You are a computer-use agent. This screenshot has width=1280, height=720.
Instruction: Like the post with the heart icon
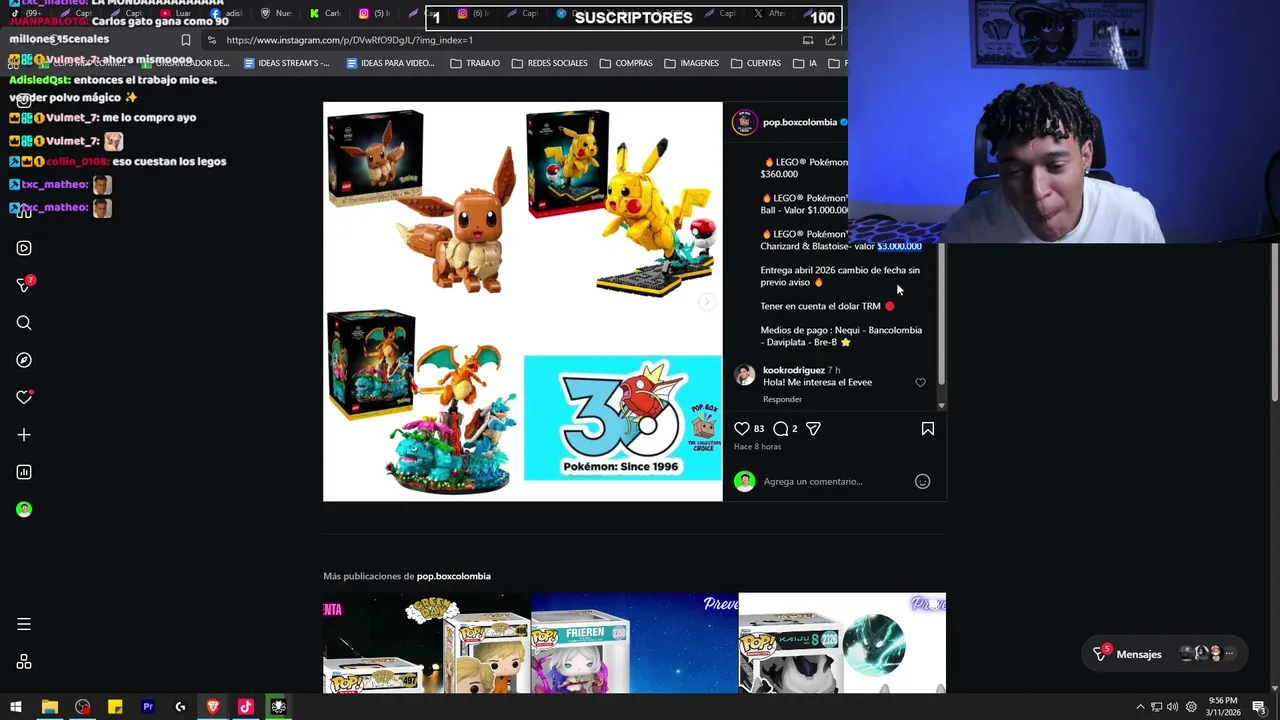pos(742,429)
